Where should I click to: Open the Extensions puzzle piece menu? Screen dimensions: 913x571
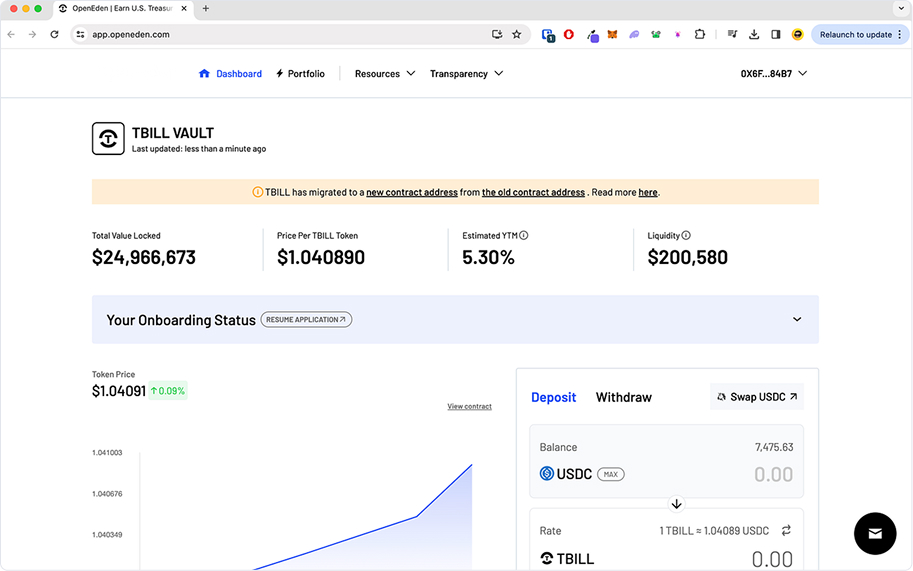pyautogui.click(x=700, y=34)
